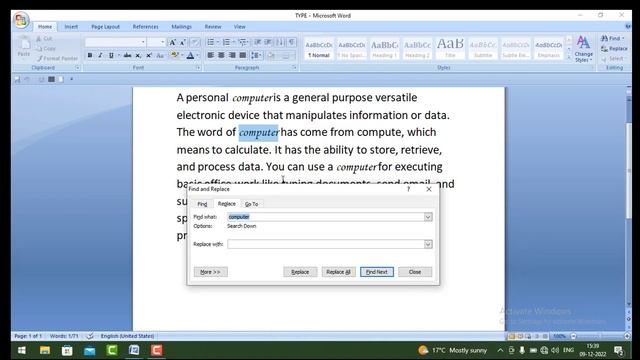Expand the Paragraph group dialog launcher
Image resolution: width=640 pixels, height=360 pixels.
tap(294, 67)
